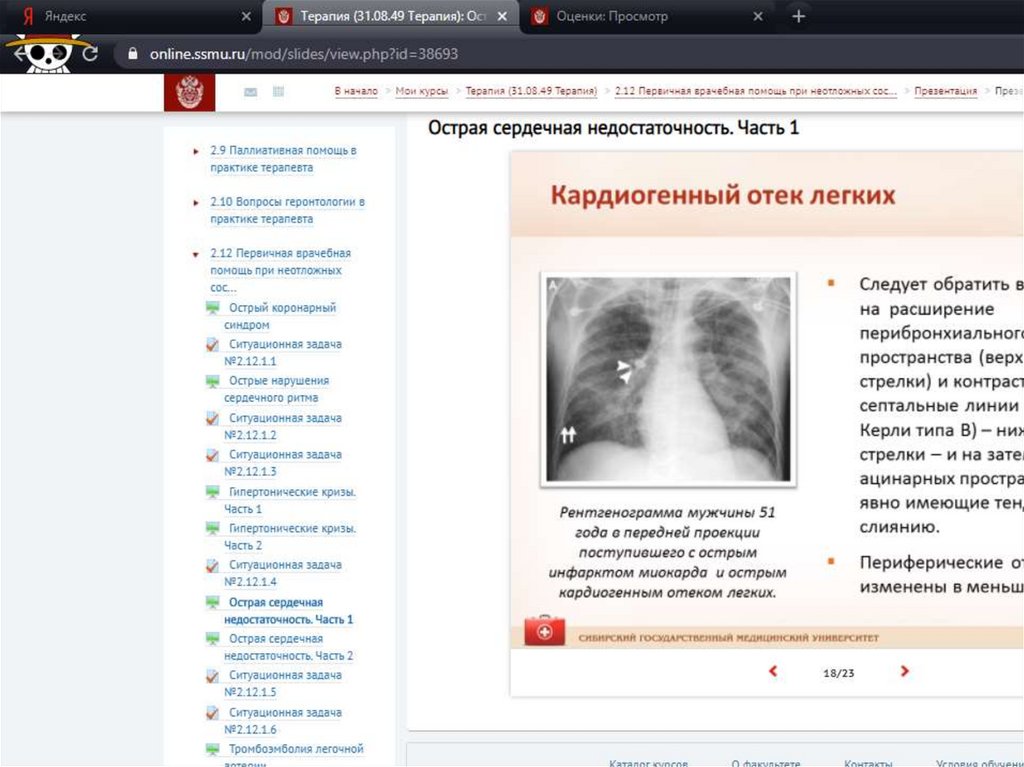Click presentation icon beside Острый коронарный синдром
This screenshot has width=1024, height=767.
tap(212, 308)
